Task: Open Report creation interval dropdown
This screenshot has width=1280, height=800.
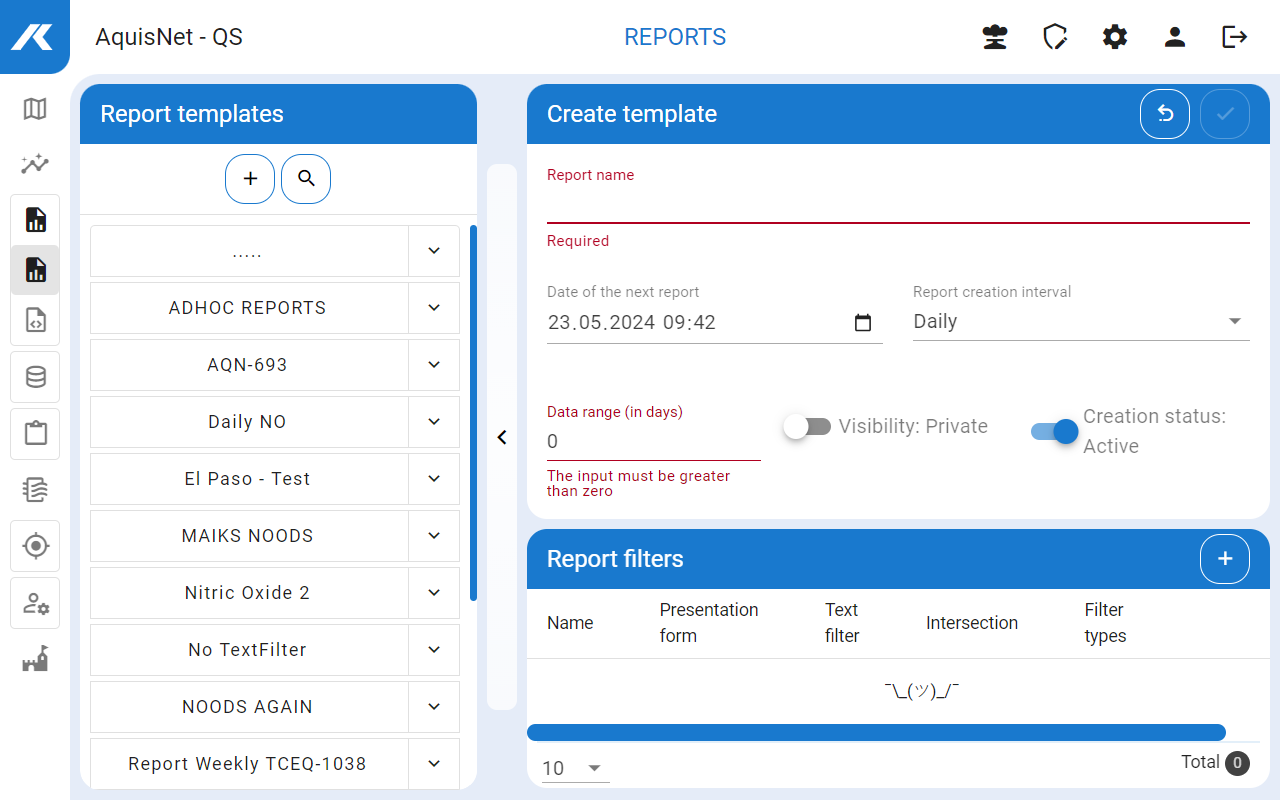Action: (x=1080, y=322)
